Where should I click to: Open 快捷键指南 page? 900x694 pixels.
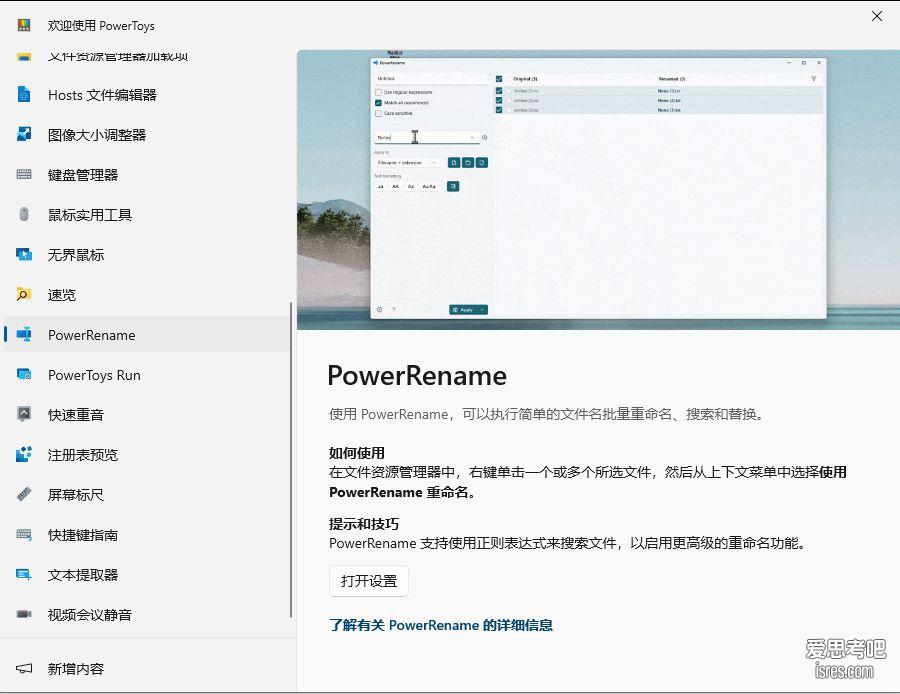146,534
